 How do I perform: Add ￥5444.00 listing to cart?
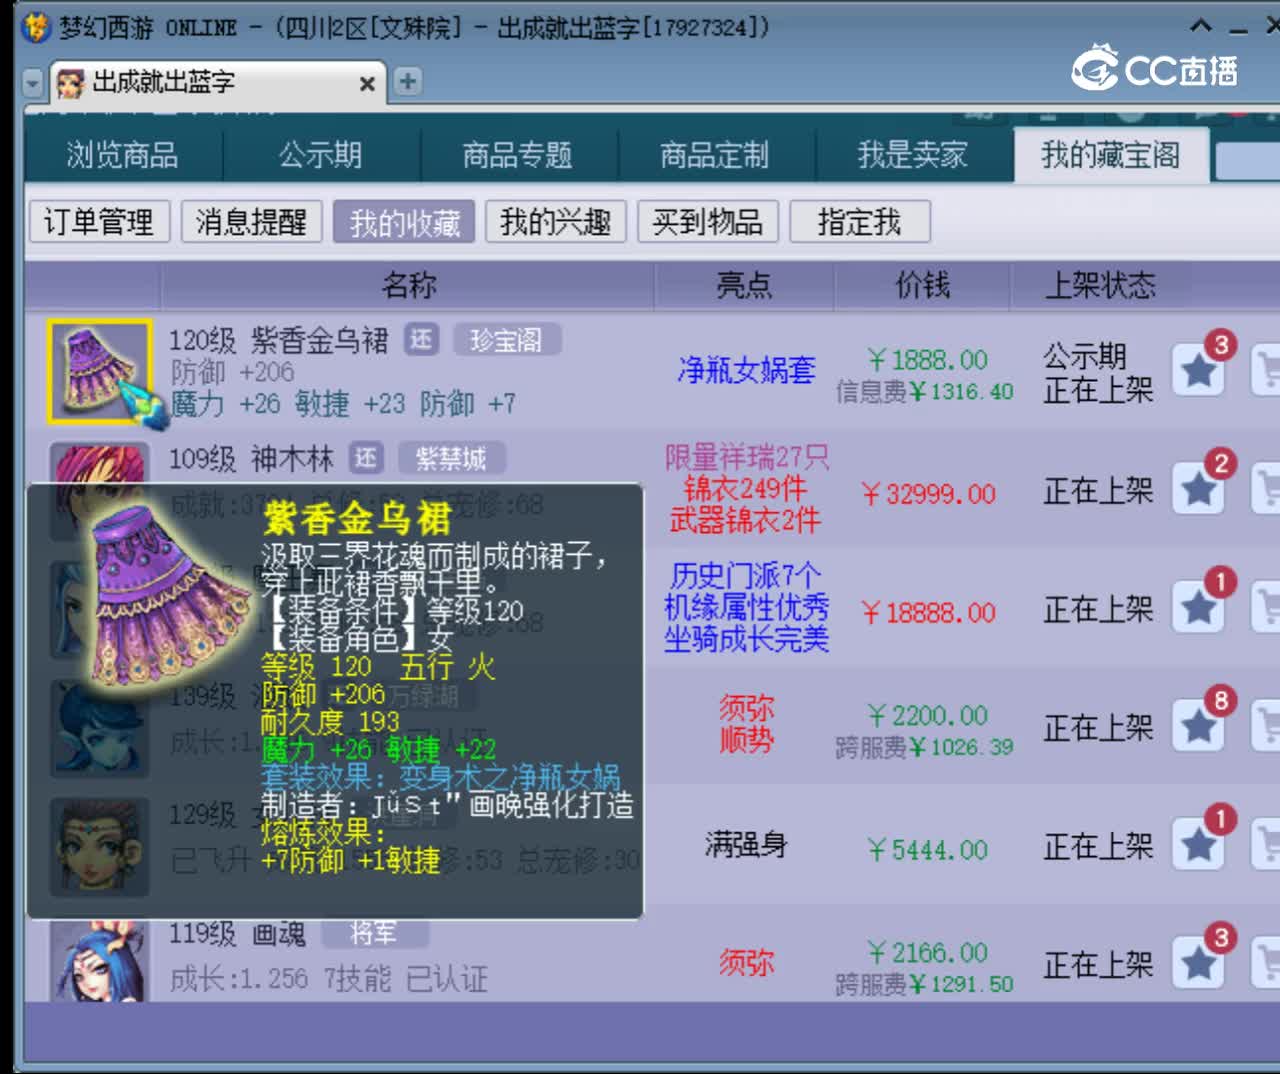[x=1266, y=845]
